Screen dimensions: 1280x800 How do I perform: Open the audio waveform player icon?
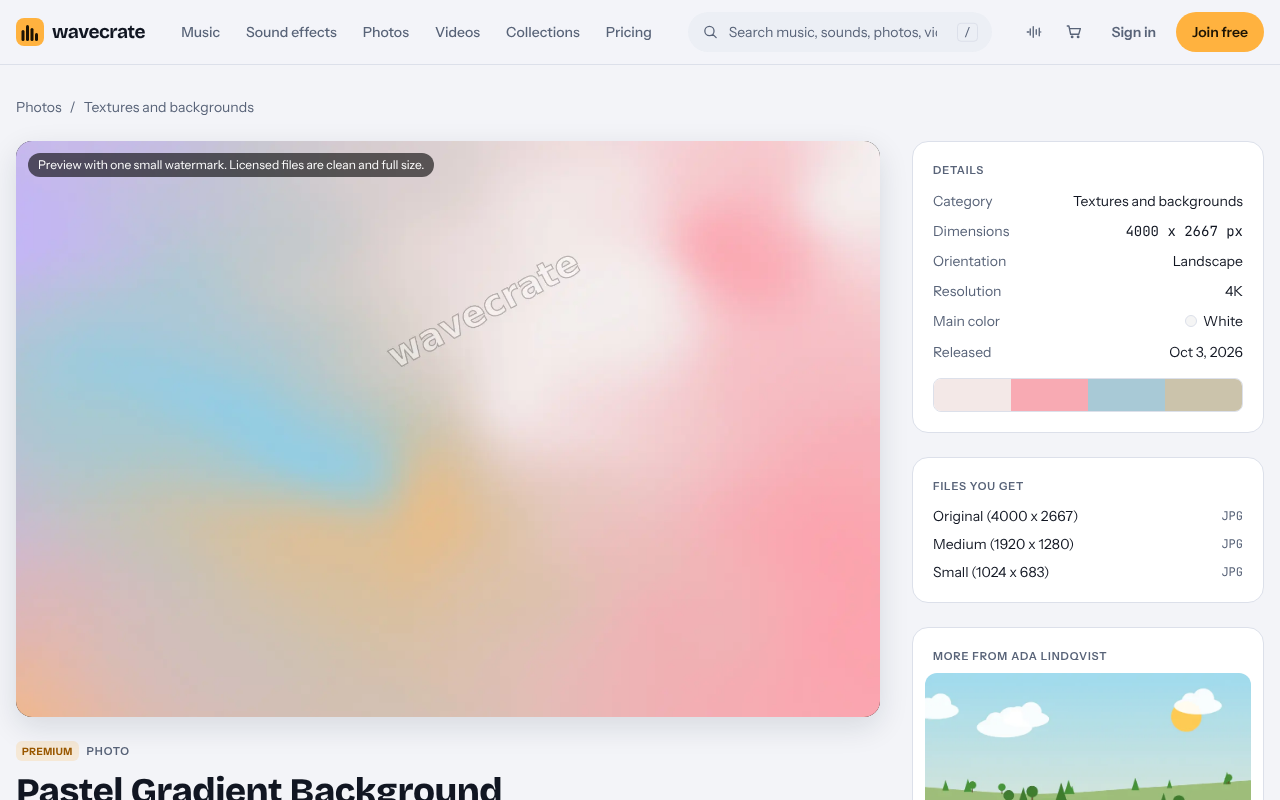(1034, 32)
